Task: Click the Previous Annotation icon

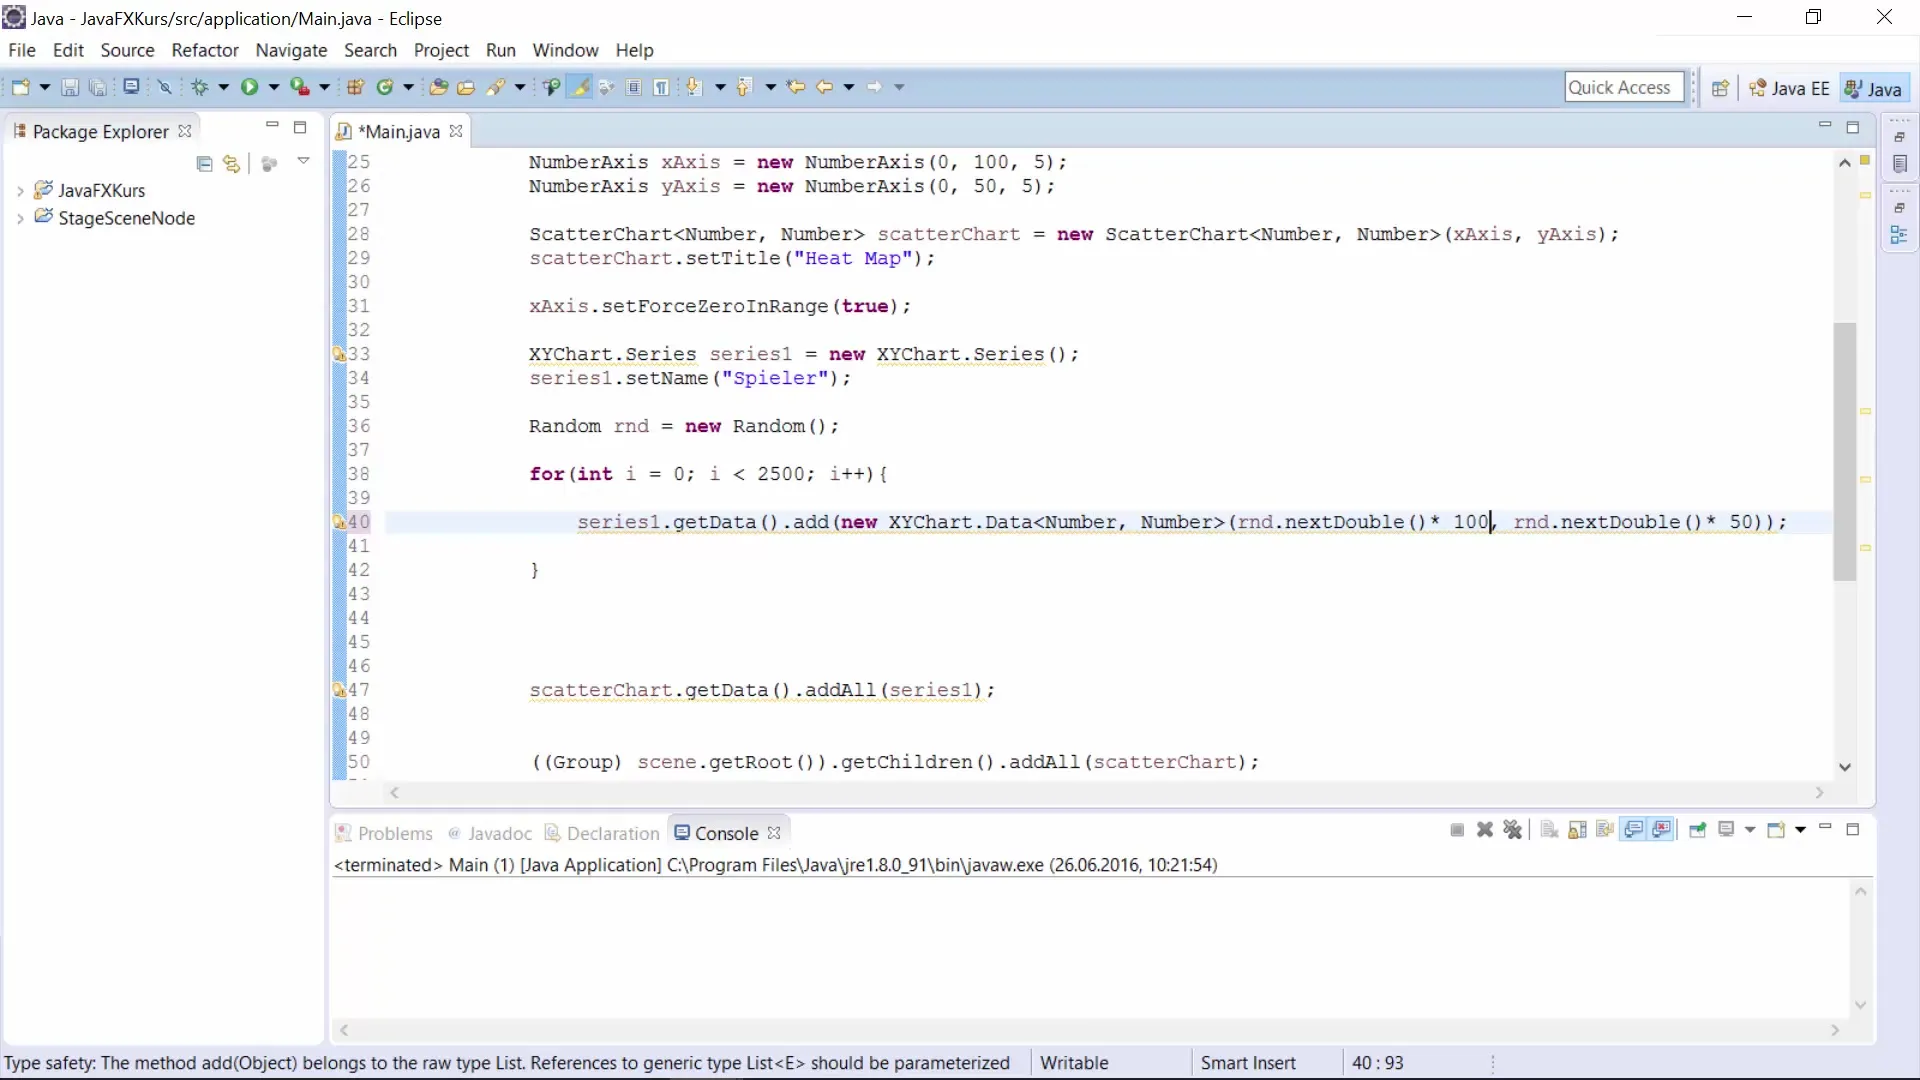Action: pos(744,87)
